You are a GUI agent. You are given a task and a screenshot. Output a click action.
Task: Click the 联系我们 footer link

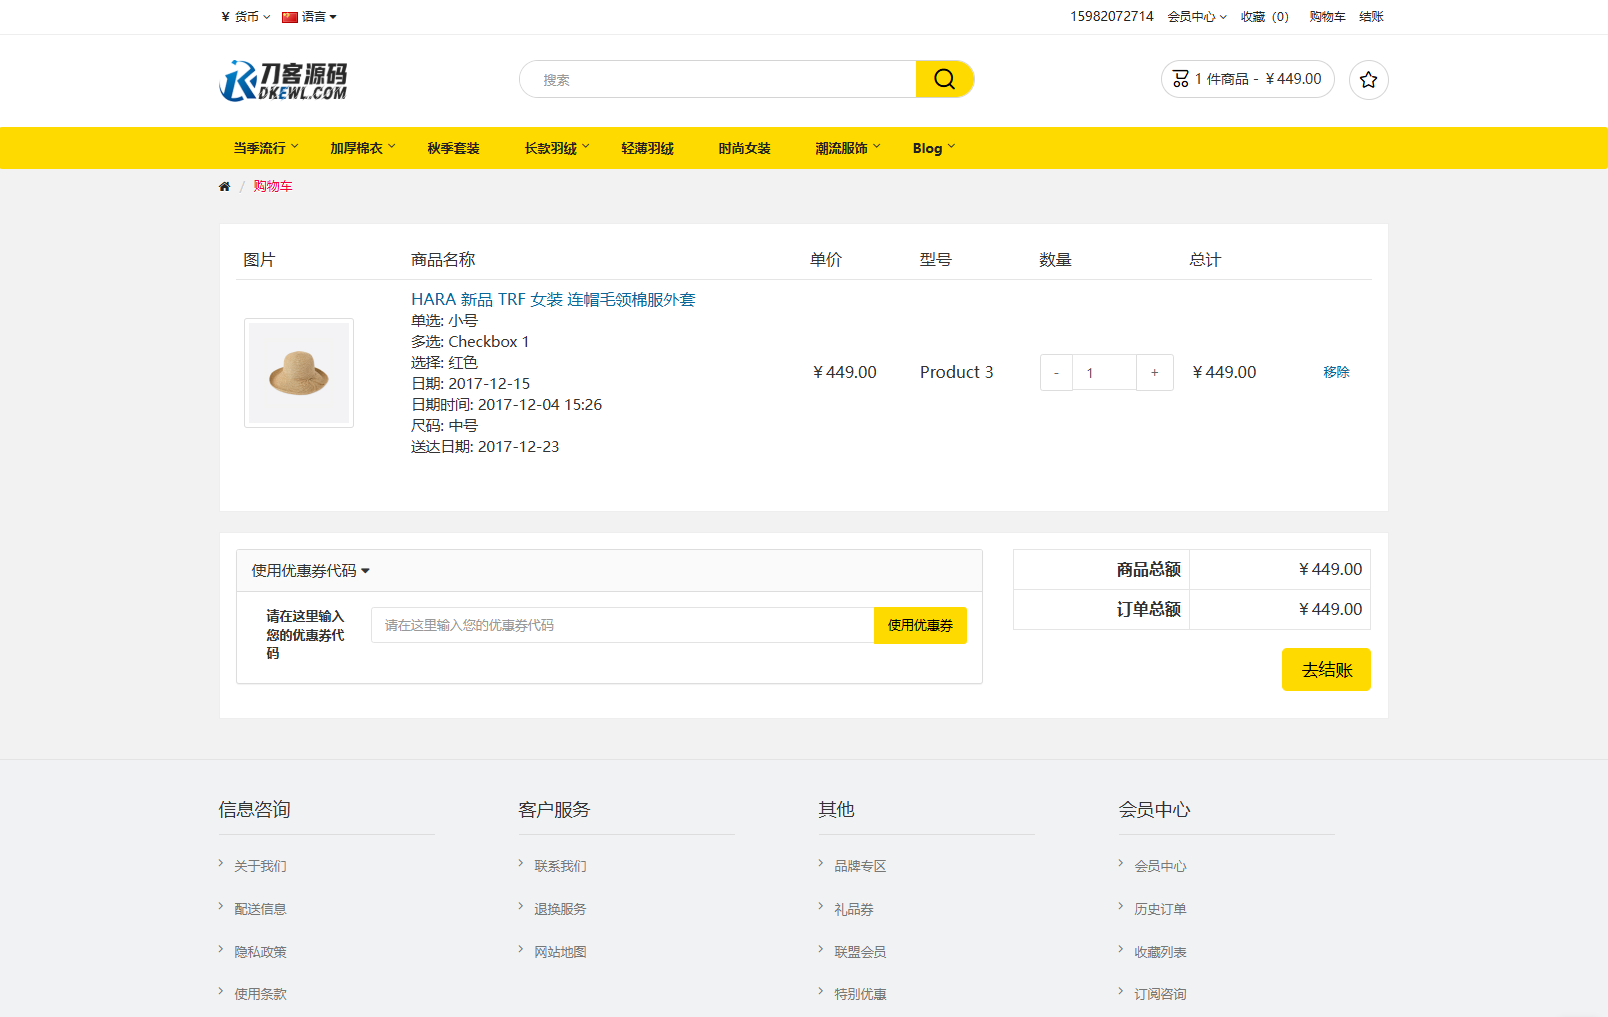[561, 865]
